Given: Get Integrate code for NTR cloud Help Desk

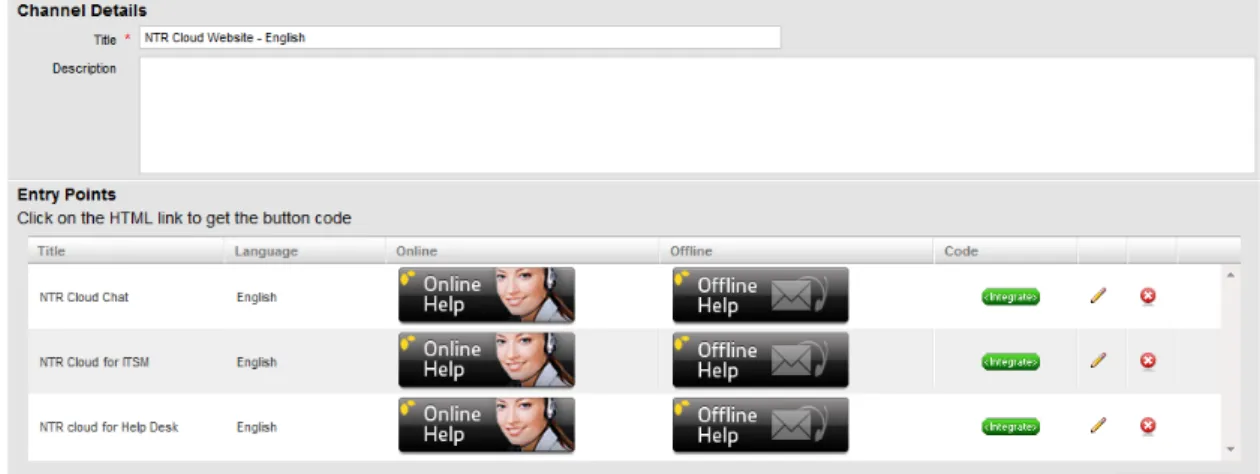Looking at the screenshot, I should (x=1010, y=426).
